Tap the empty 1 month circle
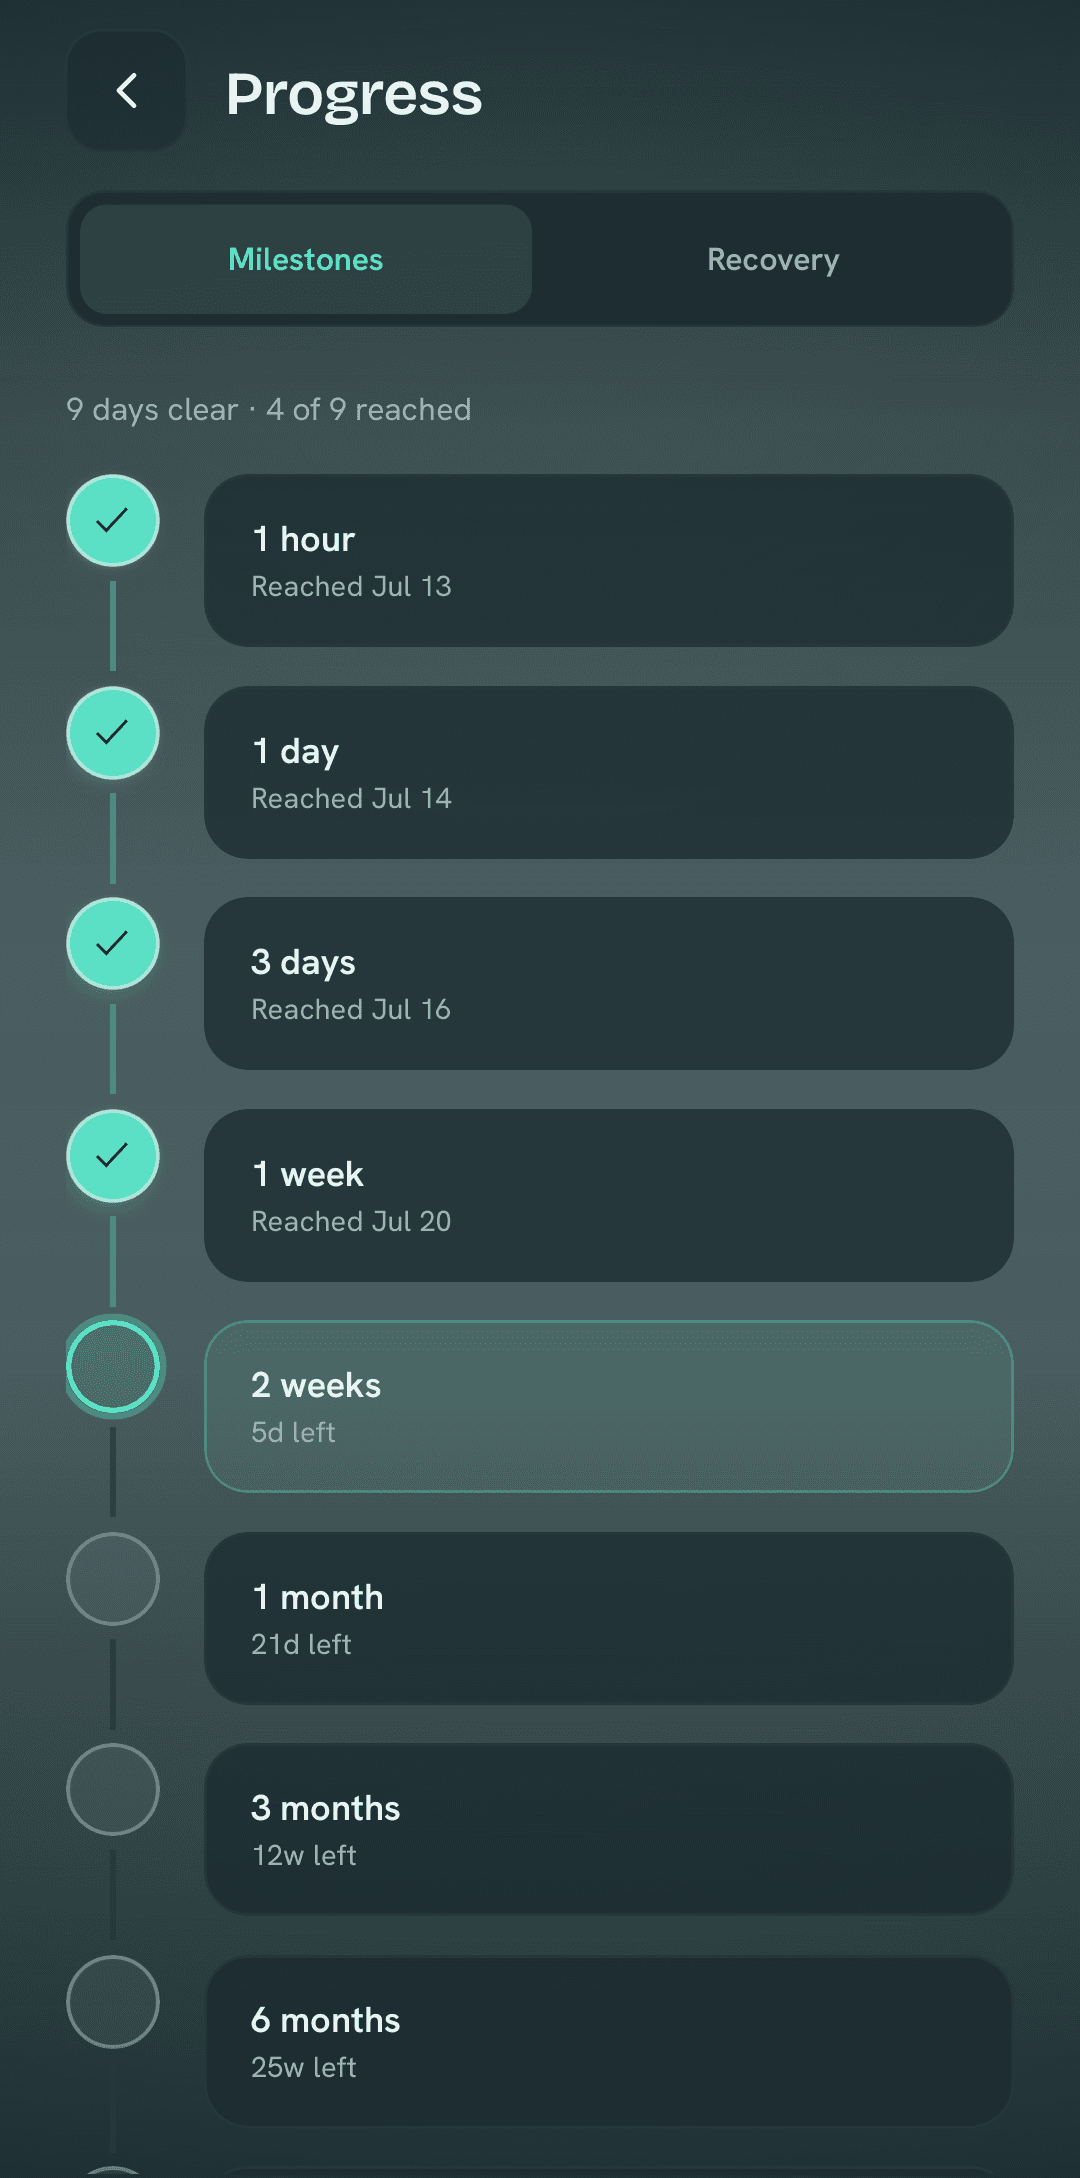1080x2178 pixels. pos(113,1578)
